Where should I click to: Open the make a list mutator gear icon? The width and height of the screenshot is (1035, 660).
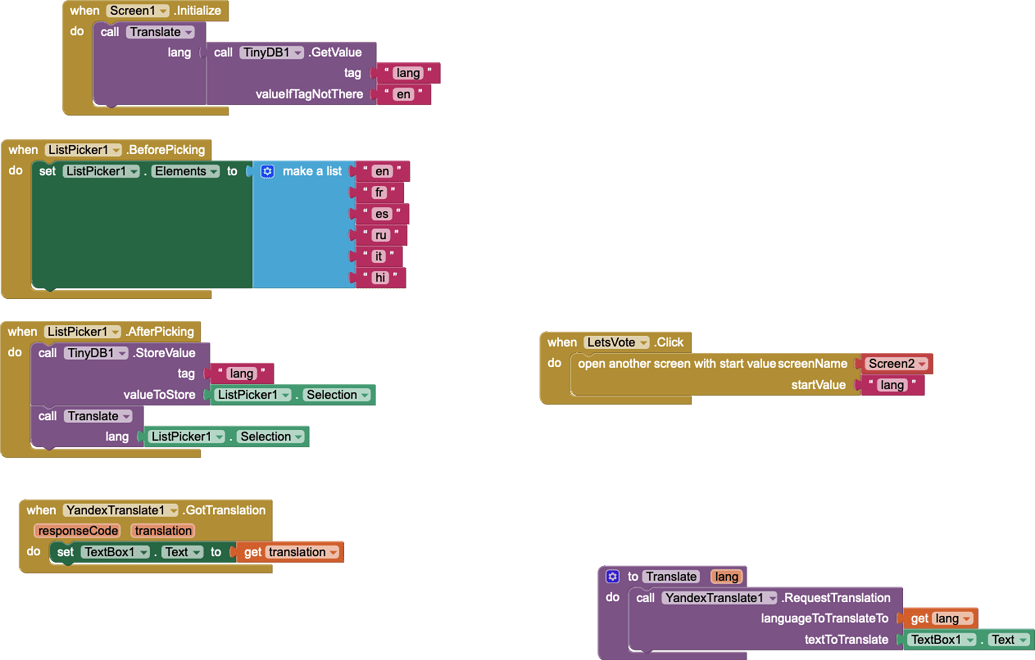[x=266, y=171]
